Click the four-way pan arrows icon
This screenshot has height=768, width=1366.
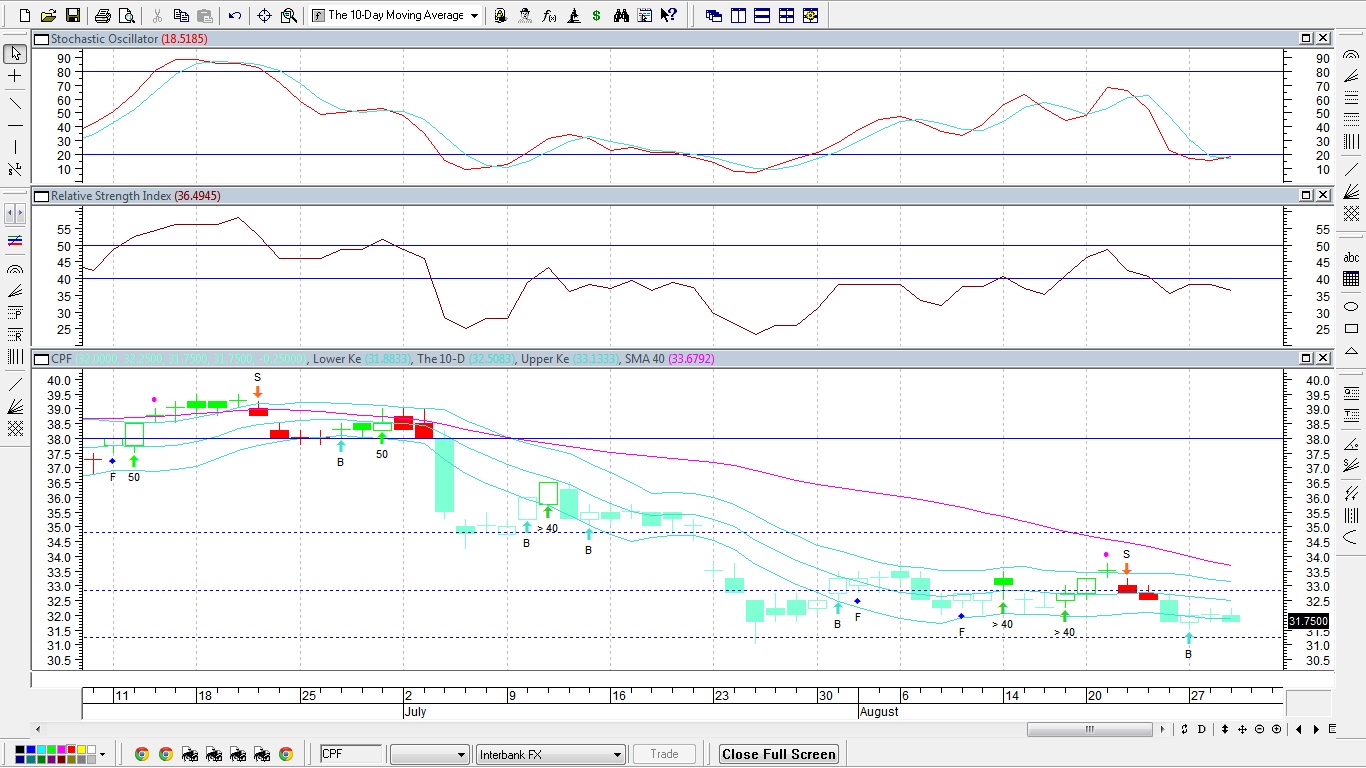pos(1242,729)
